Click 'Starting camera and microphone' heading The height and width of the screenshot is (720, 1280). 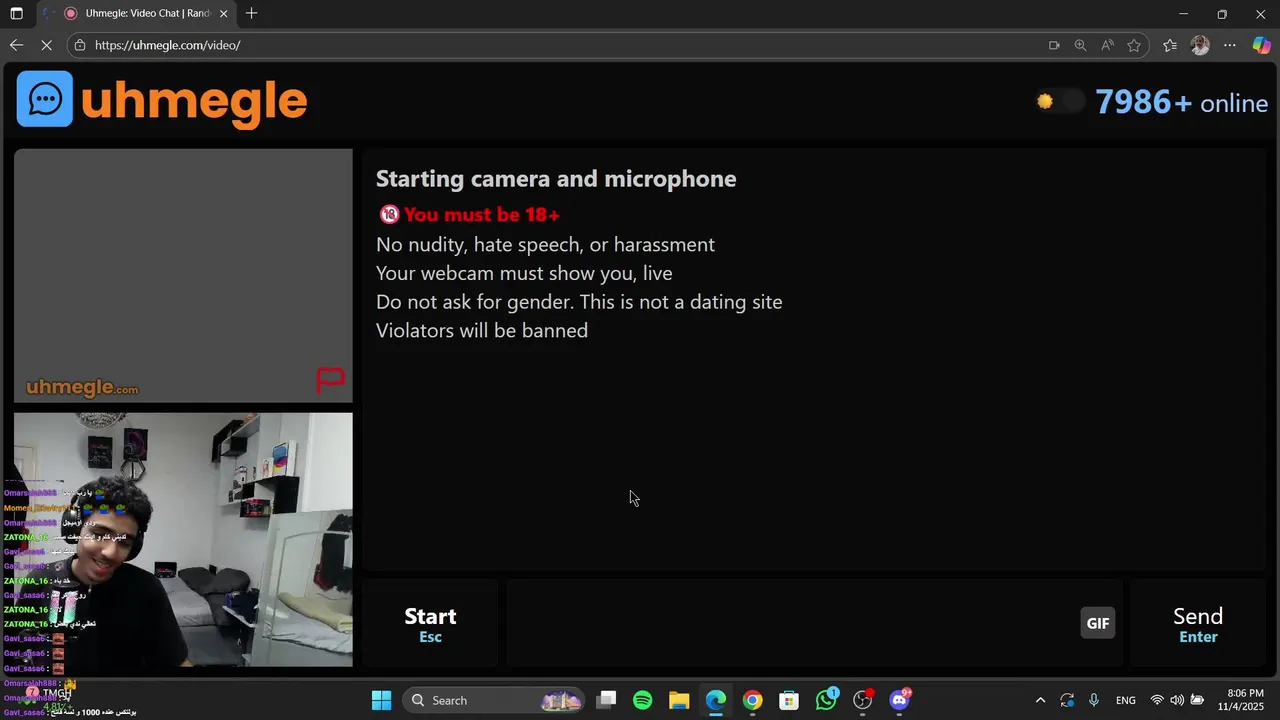(556, 179)
